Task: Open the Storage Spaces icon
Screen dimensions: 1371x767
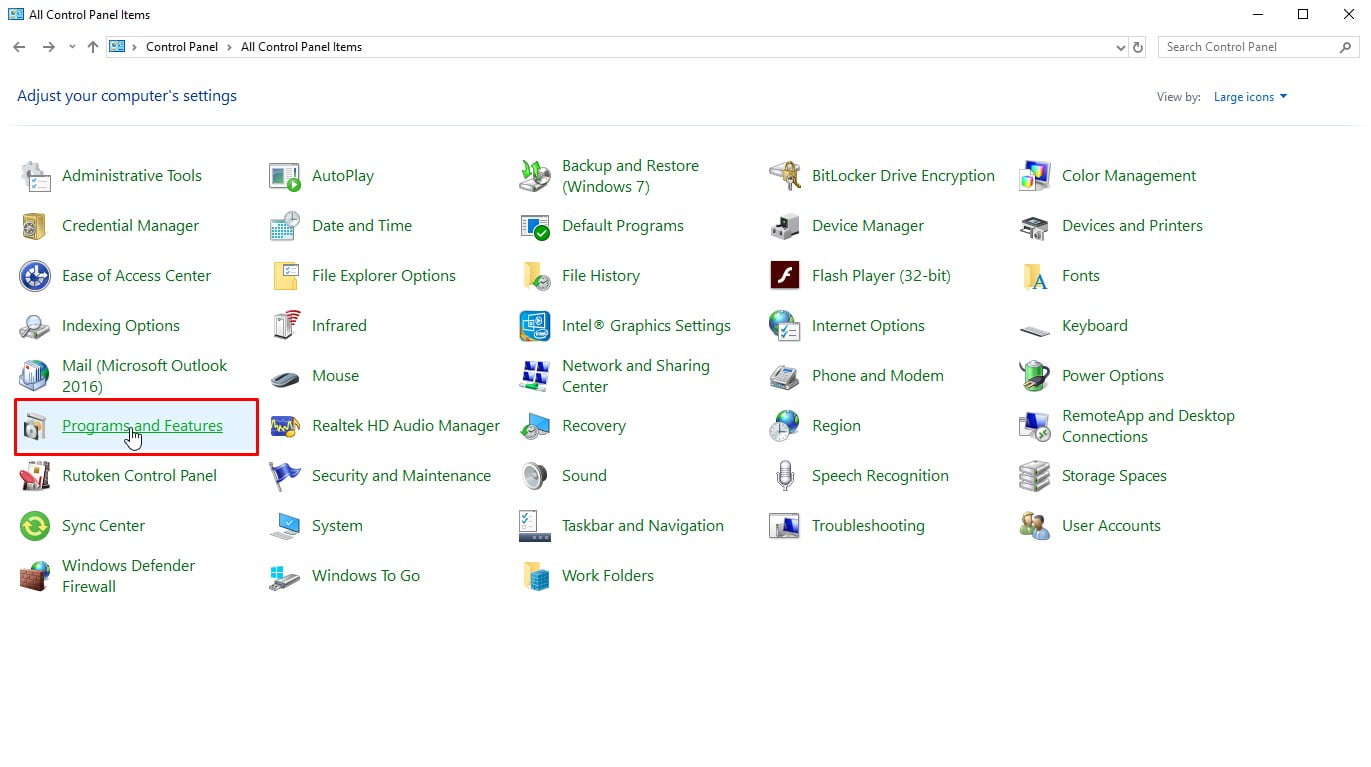Action: 1035,476
